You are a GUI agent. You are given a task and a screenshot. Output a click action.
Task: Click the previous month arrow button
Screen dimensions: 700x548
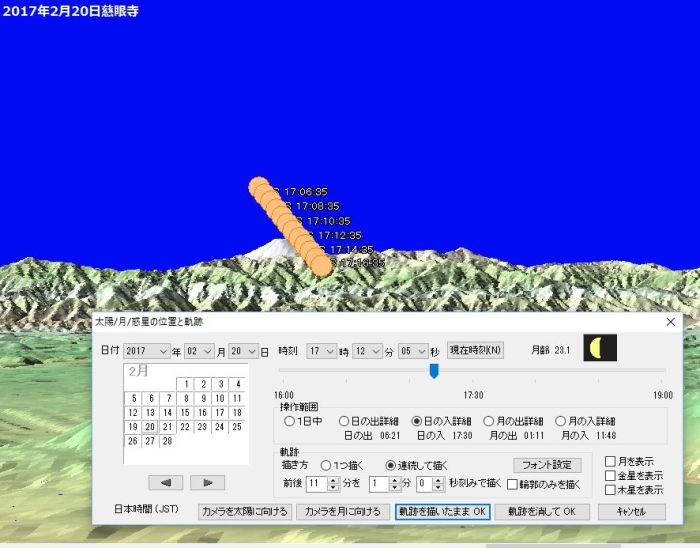click(x=166, y=482)
